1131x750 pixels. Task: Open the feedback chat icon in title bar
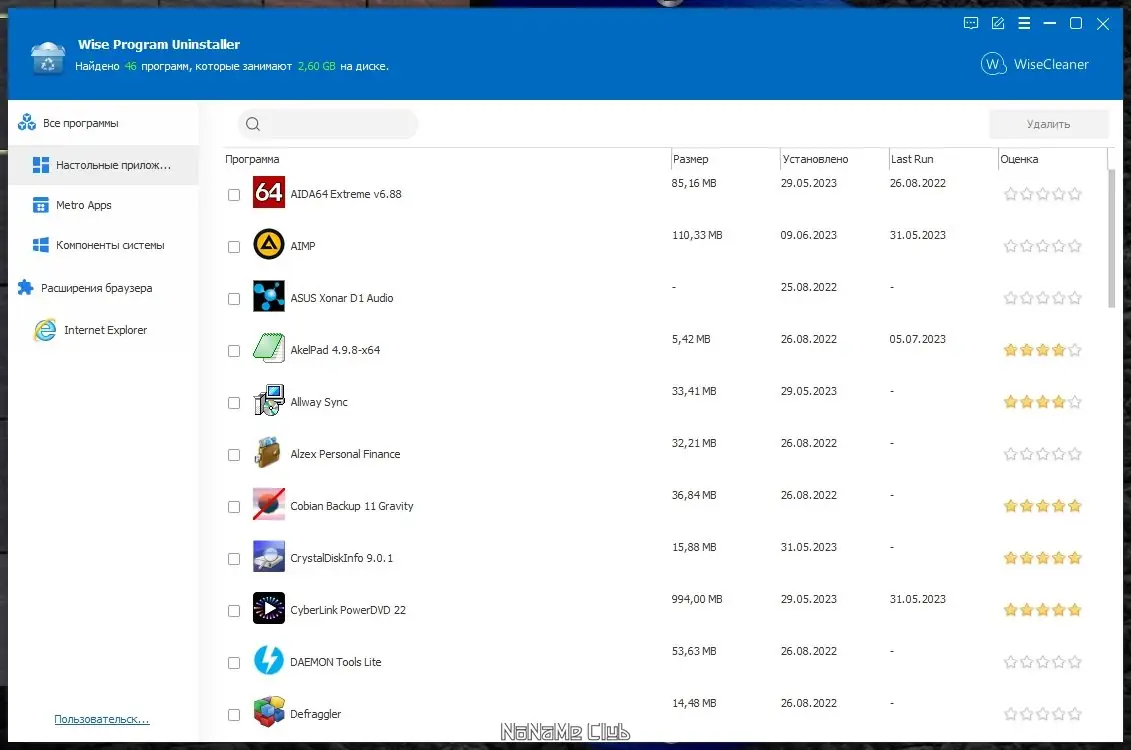tap(971, 23)
